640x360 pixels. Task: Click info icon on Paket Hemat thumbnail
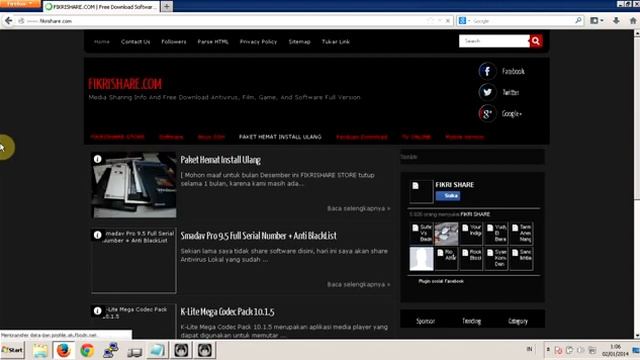(98, 159)
